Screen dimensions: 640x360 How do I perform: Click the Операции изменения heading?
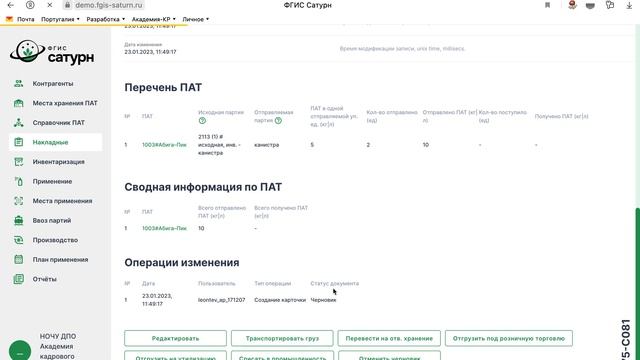(x=182, y=262)
